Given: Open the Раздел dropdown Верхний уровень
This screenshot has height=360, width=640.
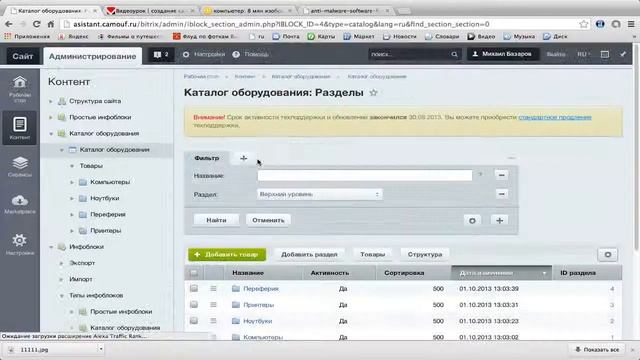Looking at the screenshot, I should [x=320, y=194].
